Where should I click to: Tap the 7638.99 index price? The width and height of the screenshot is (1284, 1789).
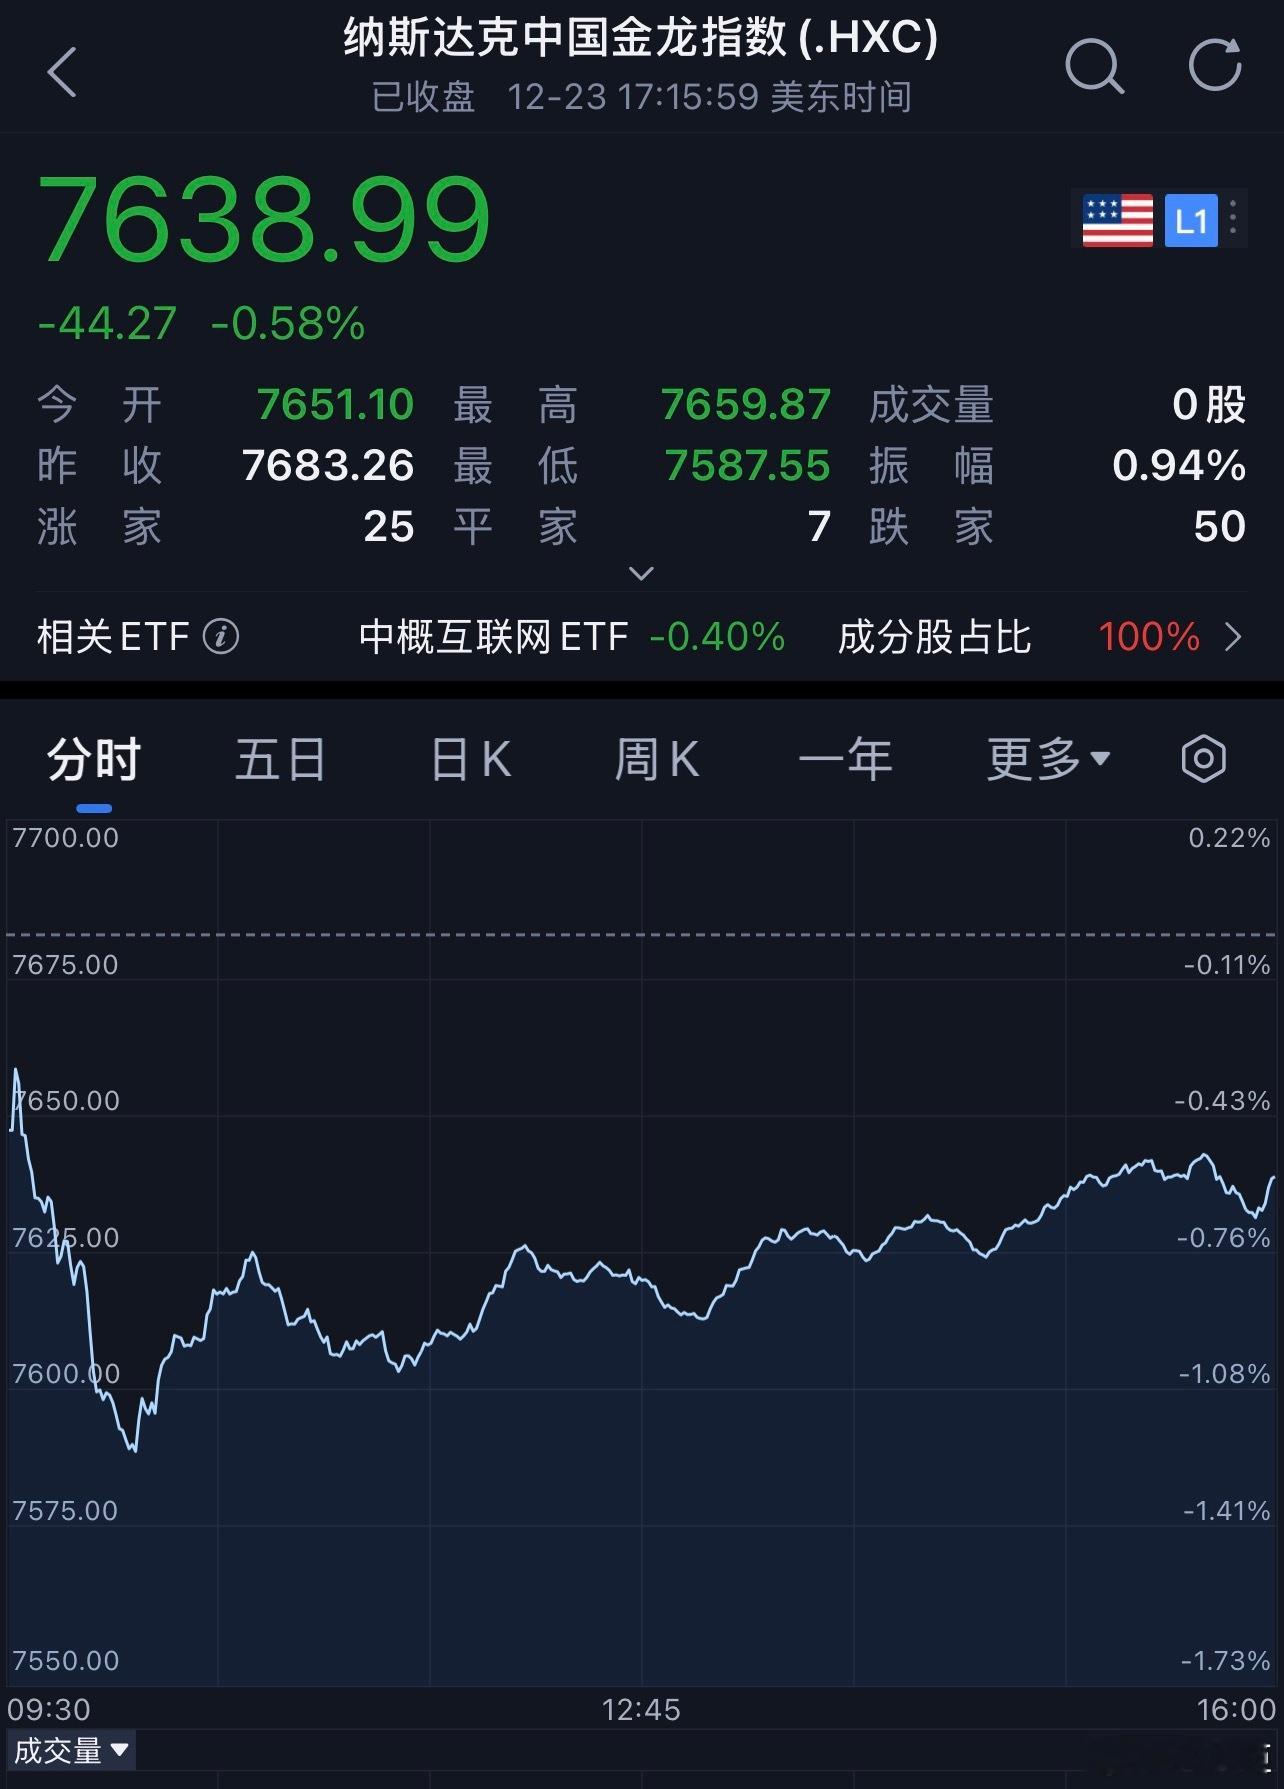pos(264,219)
